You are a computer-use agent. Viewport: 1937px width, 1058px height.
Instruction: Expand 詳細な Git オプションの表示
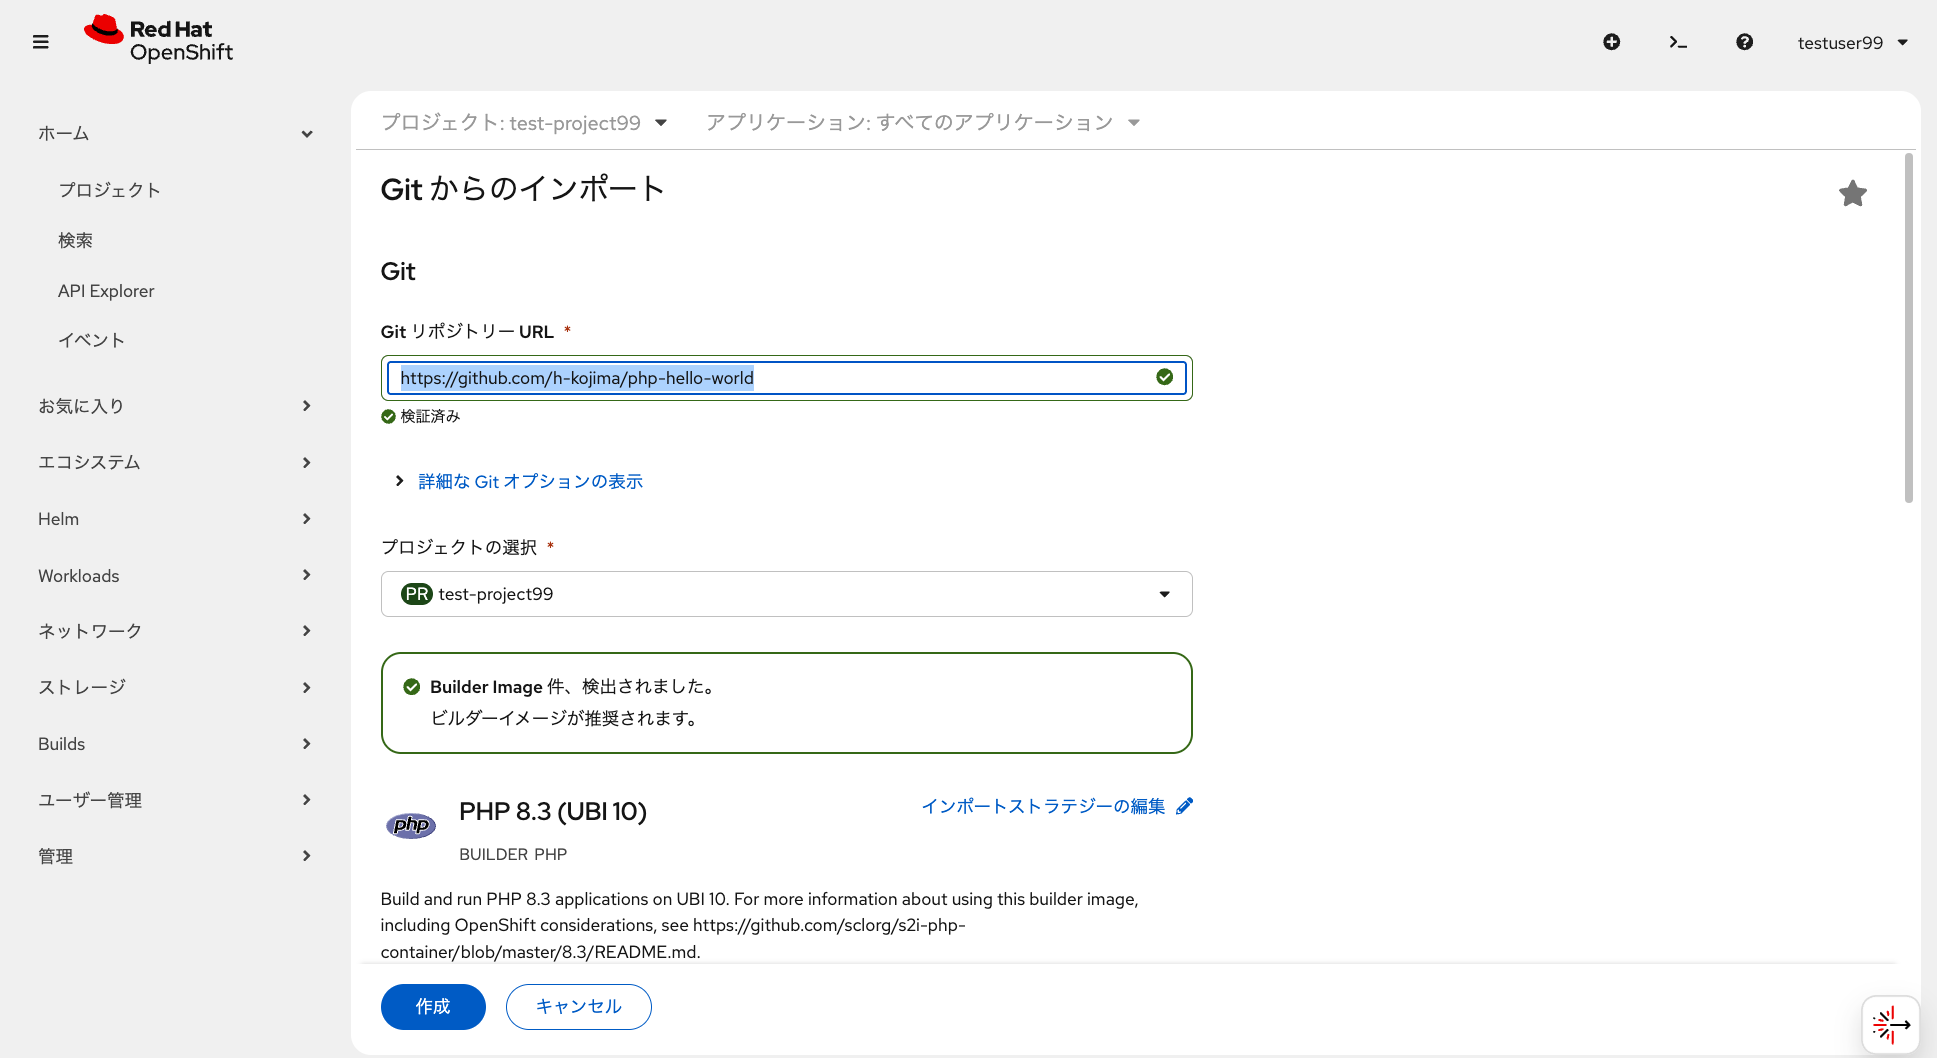click(x=530, y=481)
